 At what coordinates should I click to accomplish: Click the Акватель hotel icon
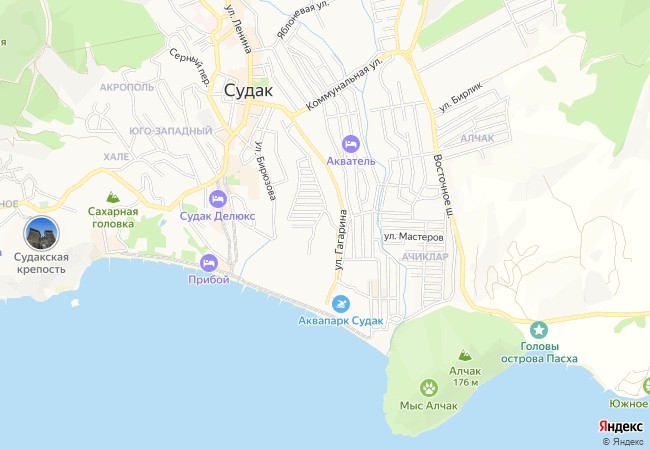351,144
